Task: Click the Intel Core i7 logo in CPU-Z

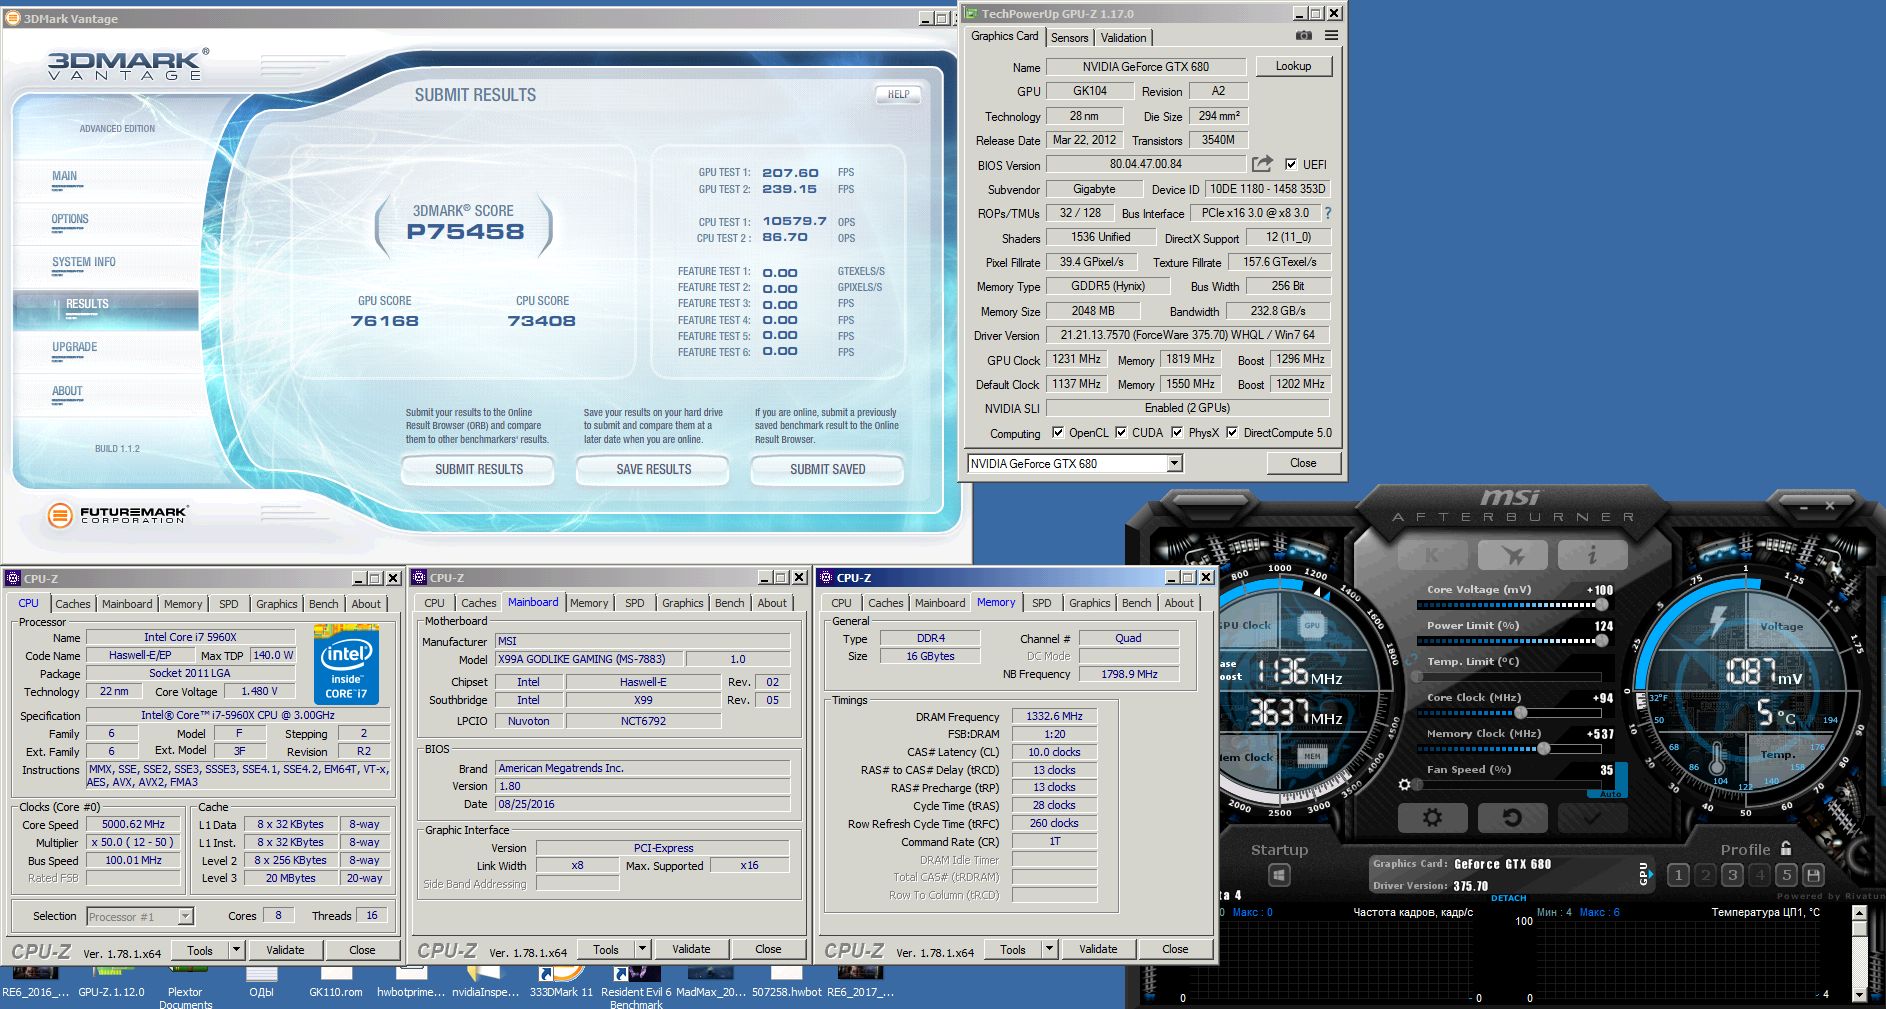Action: click(346, 664)
